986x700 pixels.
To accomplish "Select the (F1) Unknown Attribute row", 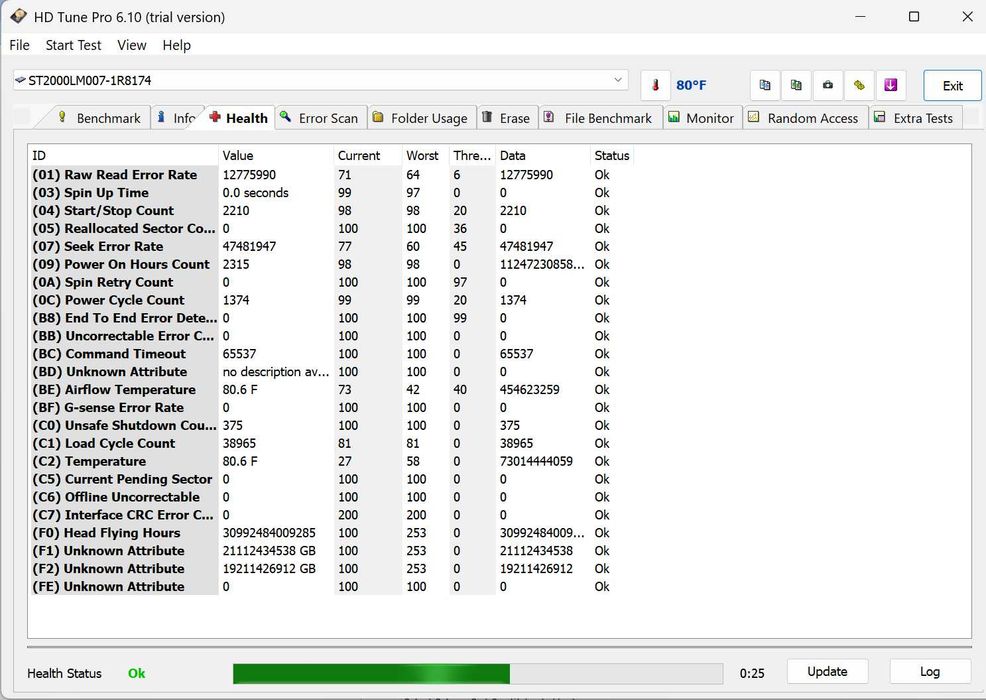I will [x=331, y=551].
